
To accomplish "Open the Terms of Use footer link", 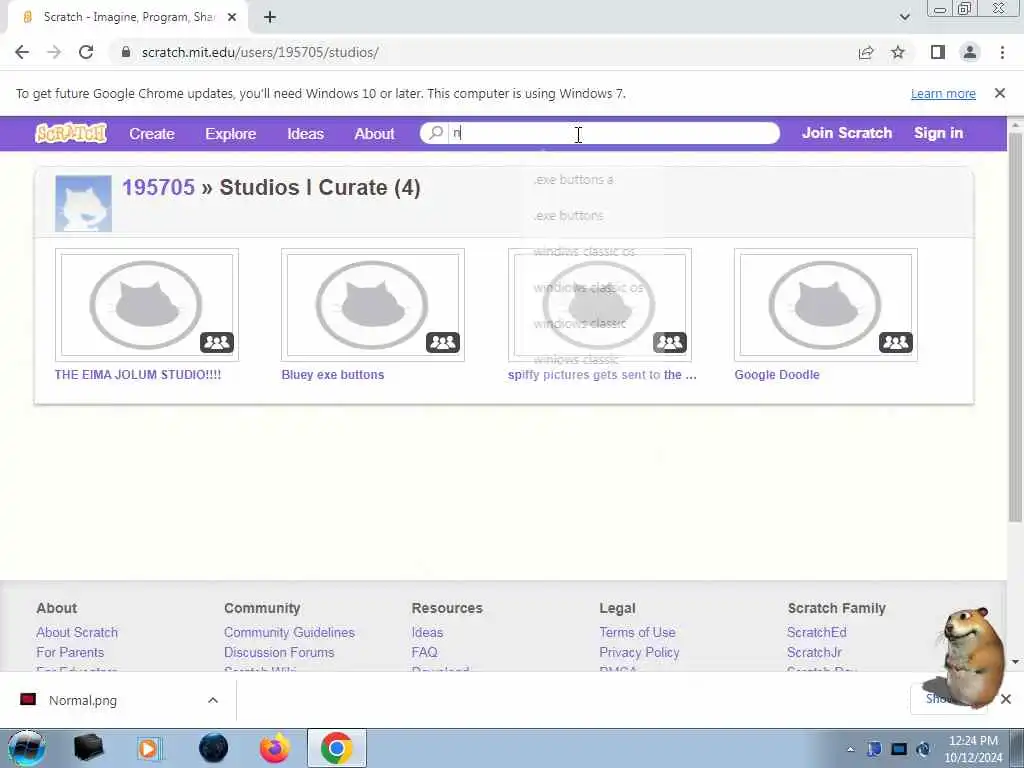I will (637, 632).
